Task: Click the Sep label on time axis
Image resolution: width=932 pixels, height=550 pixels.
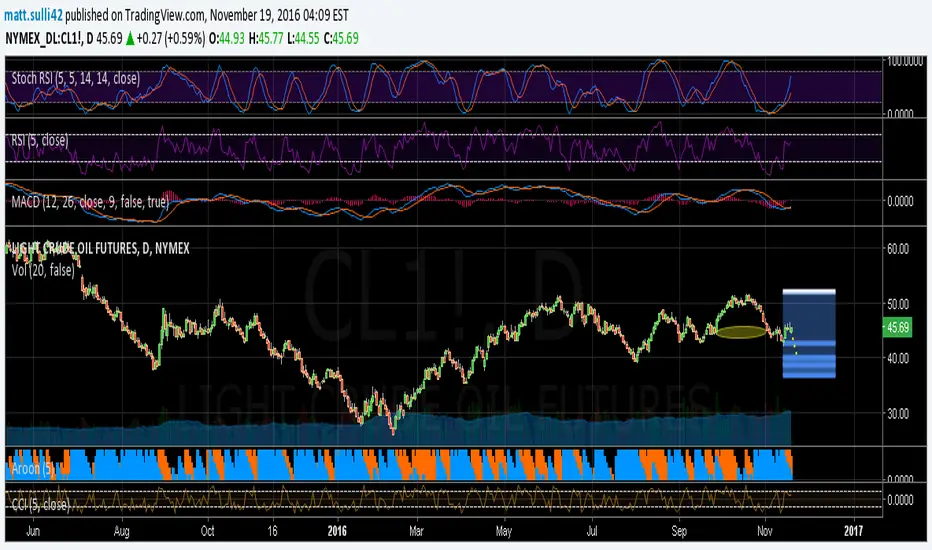Action: [x=679, y=530]
